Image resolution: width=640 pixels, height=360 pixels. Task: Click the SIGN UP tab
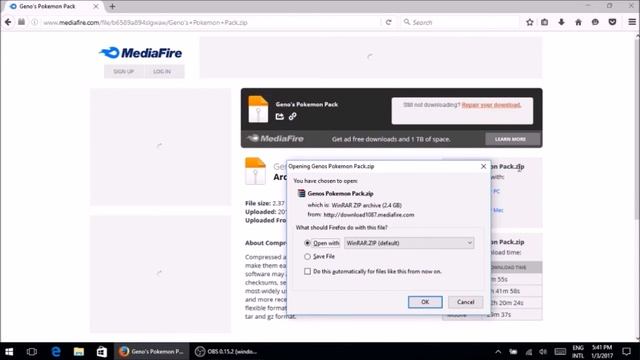(x=124, y=71)
